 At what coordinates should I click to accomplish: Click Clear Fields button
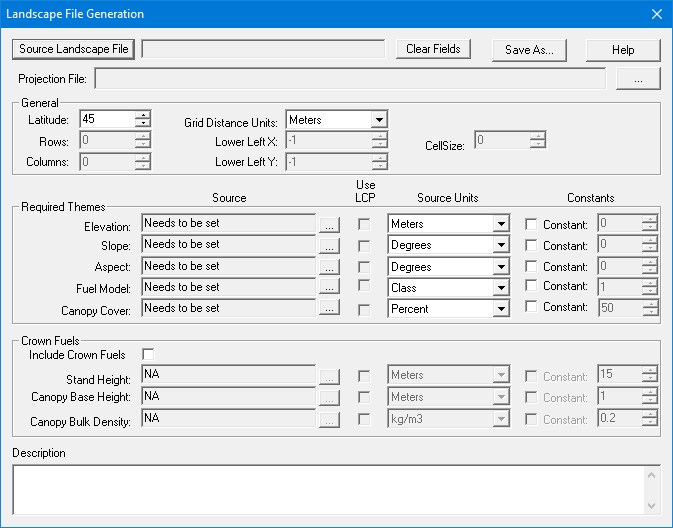coord(433,49)
